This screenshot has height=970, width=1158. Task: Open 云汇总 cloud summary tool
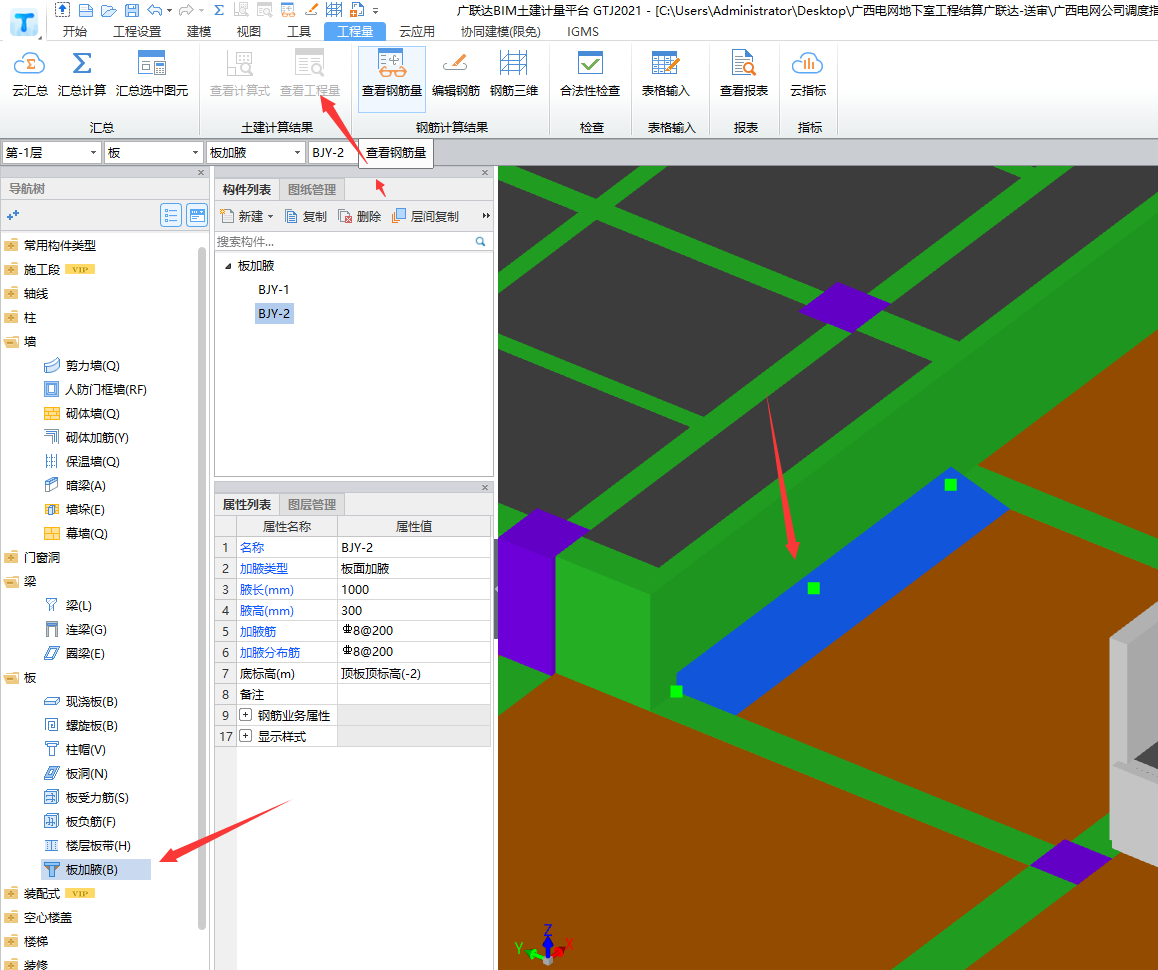tap(30, 75)
